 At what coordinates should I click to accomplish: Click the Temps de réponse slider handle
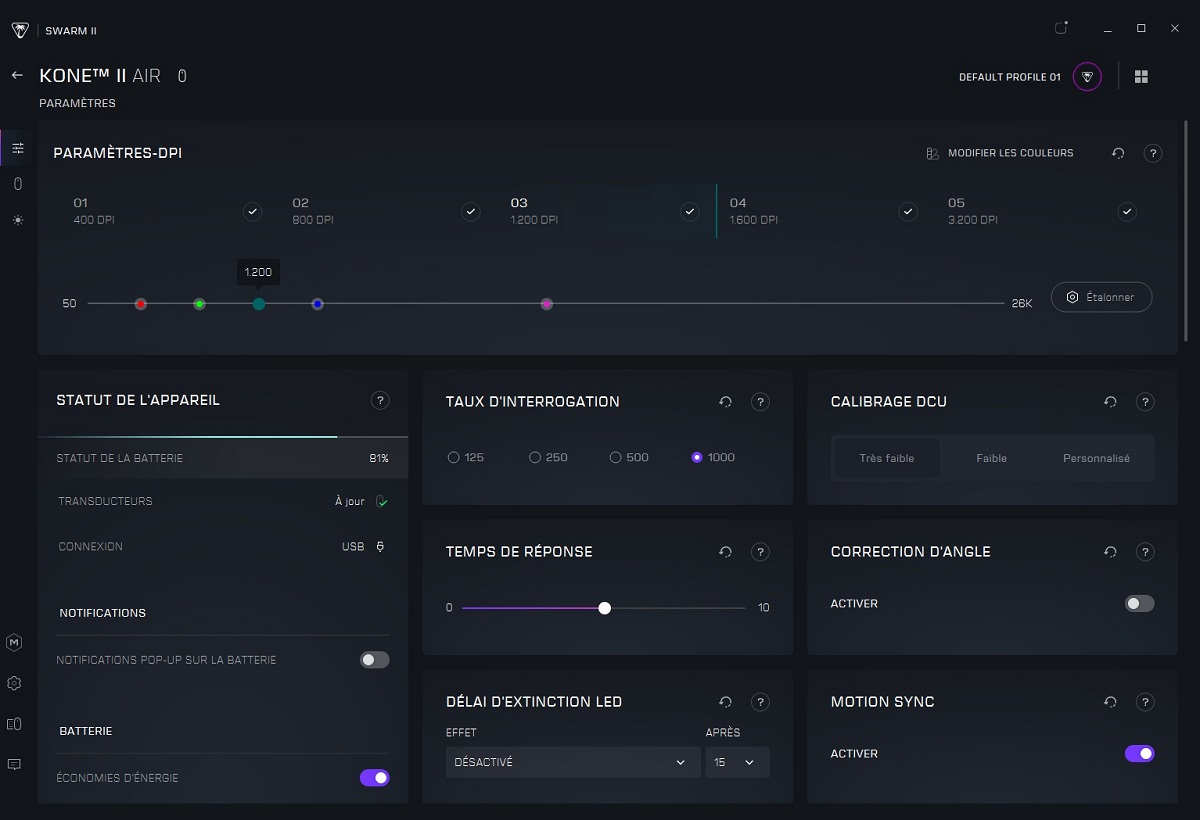pyautogui.click(x=604, y=608)
